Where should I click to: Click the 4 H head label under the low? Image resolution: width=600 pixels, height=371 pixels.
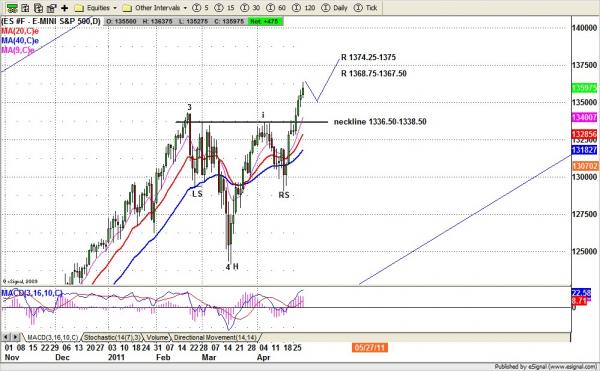point(232,267)
